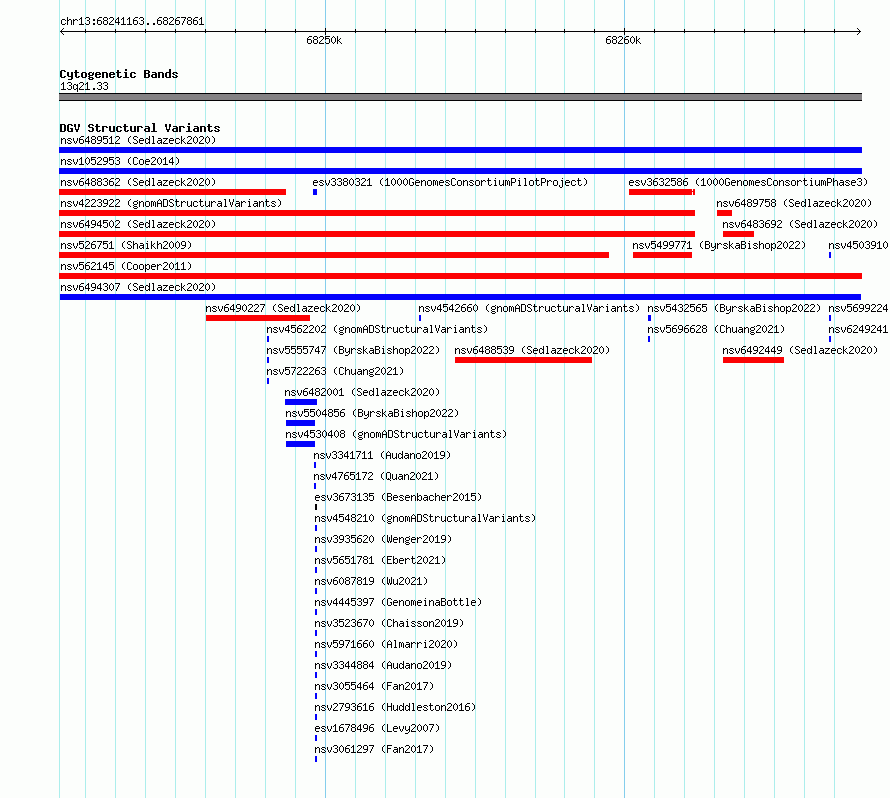Click the blue bar under nsv4530408
Image resolution: width=890 pixels, height=798 pixels.
coord(300,444)
